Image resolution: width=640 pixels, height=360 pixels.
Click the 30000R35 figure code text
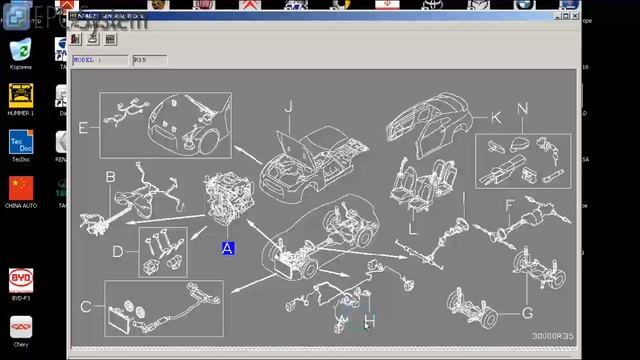click(553, 336)
